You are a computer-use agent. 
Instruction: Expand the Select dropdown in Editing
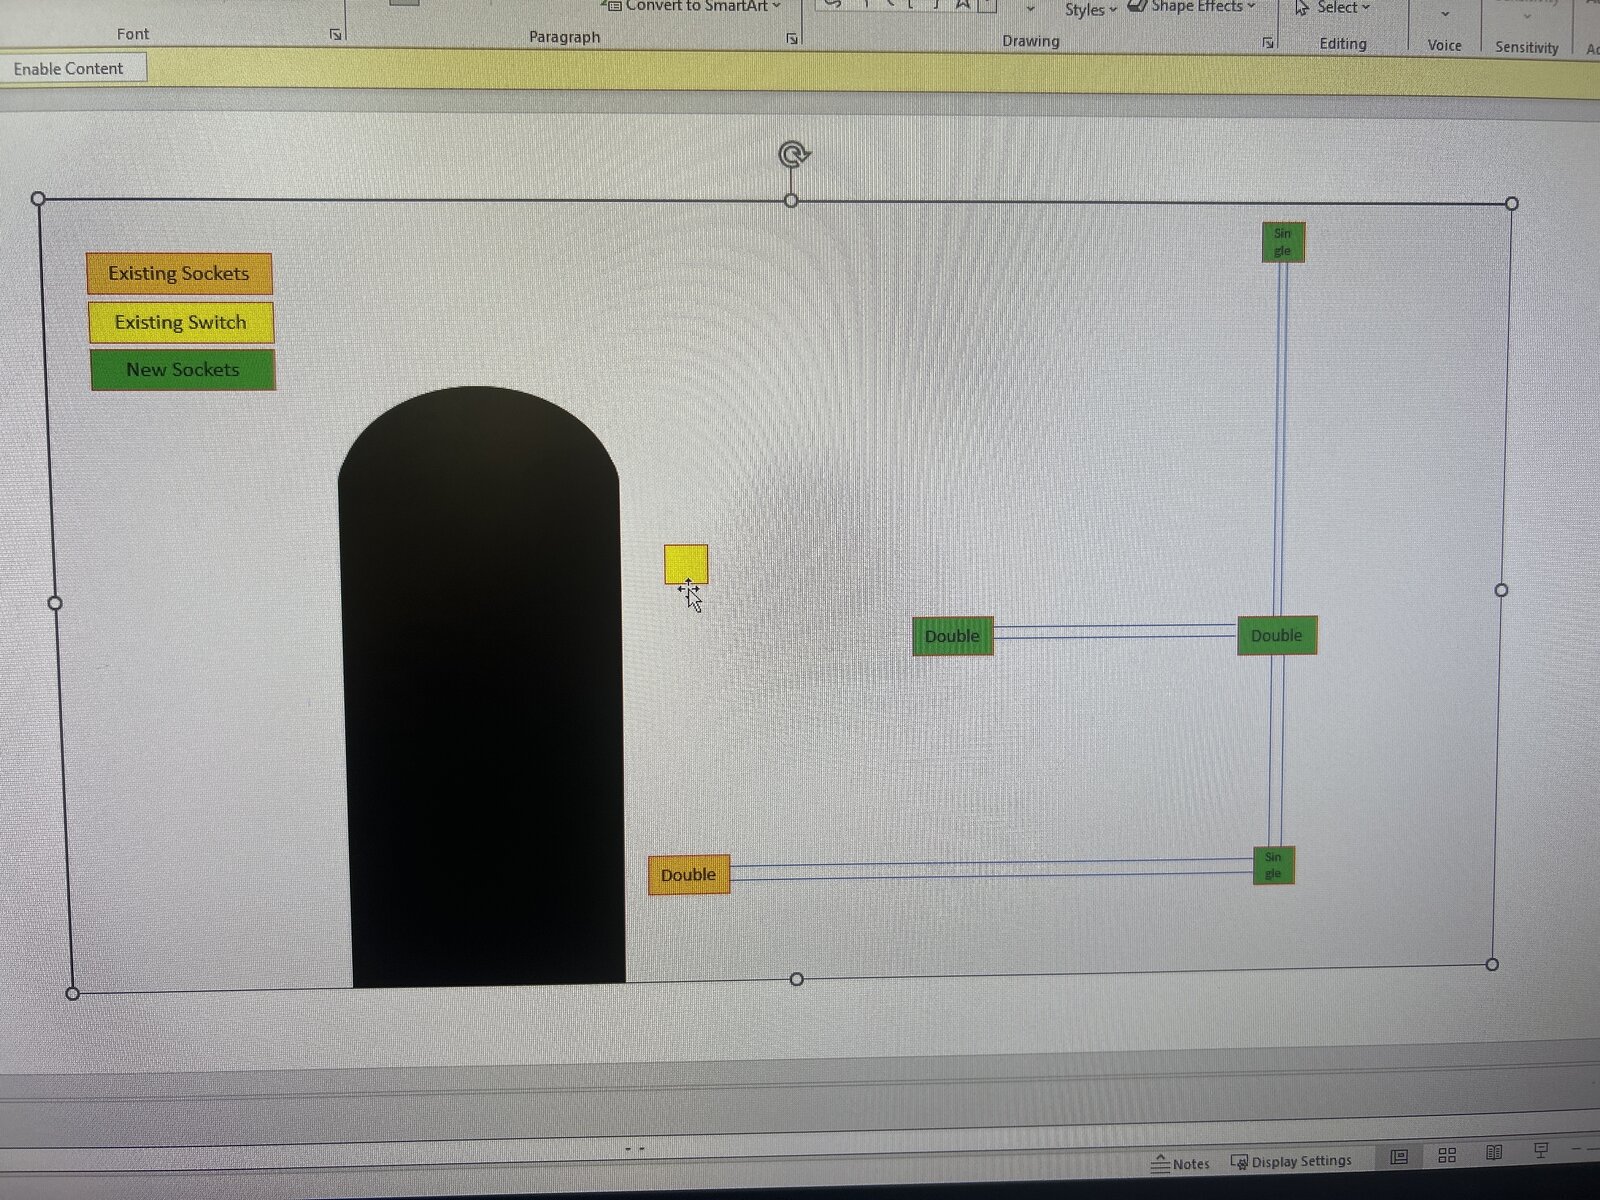pos(1334,8)
